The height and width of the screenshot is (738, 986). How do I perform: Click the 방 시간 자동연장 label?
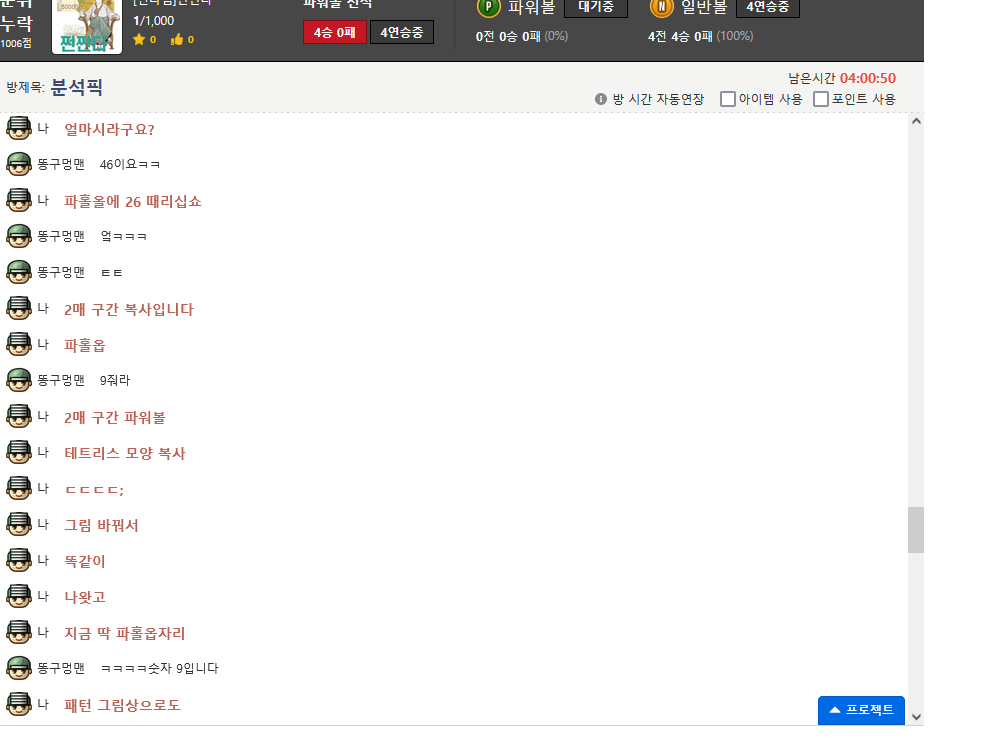pos(658,99)
